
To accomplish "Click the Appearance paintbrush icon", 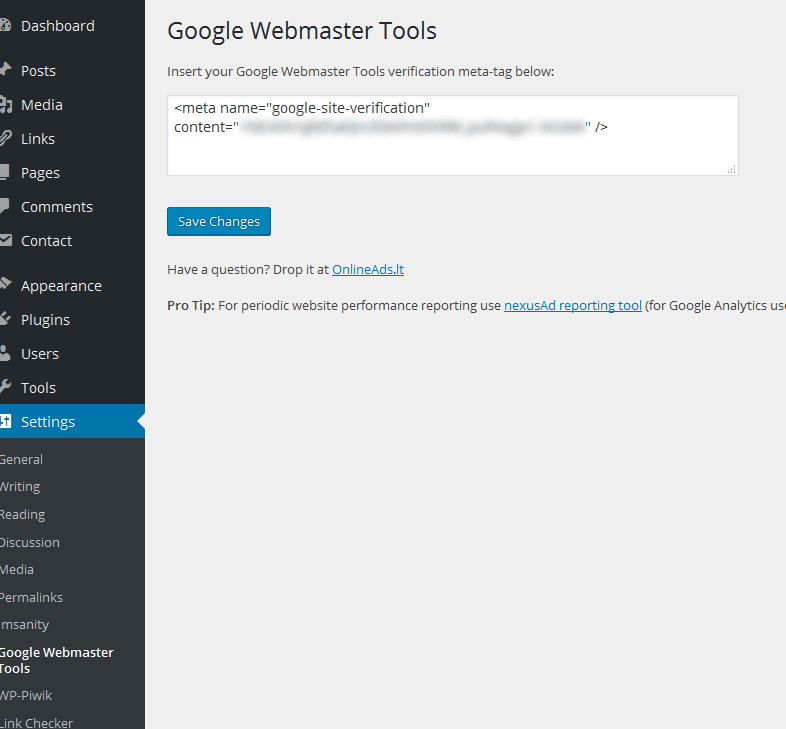I will [x=5, y=284].
